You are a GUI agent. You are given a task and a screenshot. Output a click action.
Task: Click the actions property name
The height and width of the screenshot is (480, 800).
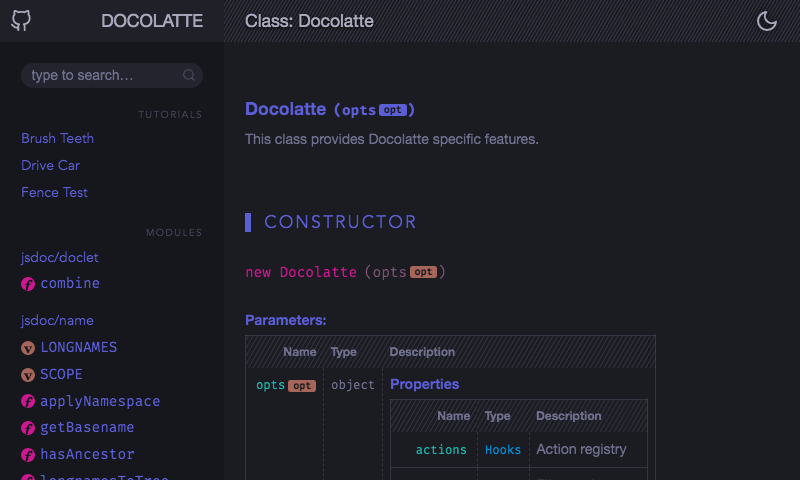441,450
